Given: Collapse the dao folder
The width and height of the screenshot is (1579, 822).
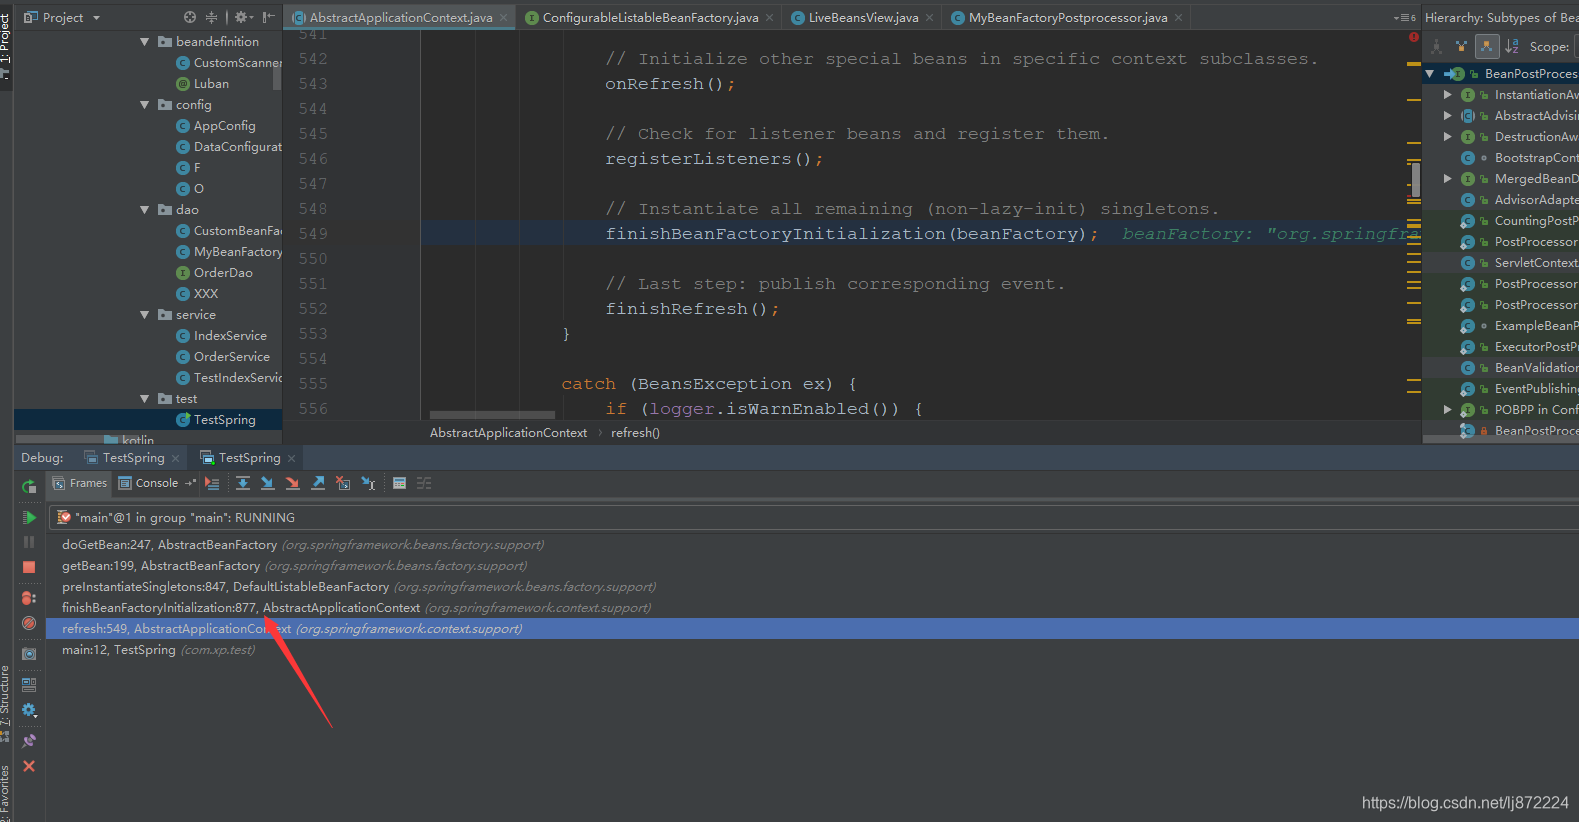Looking at the screenshot, I should click(x=145, y=209).
